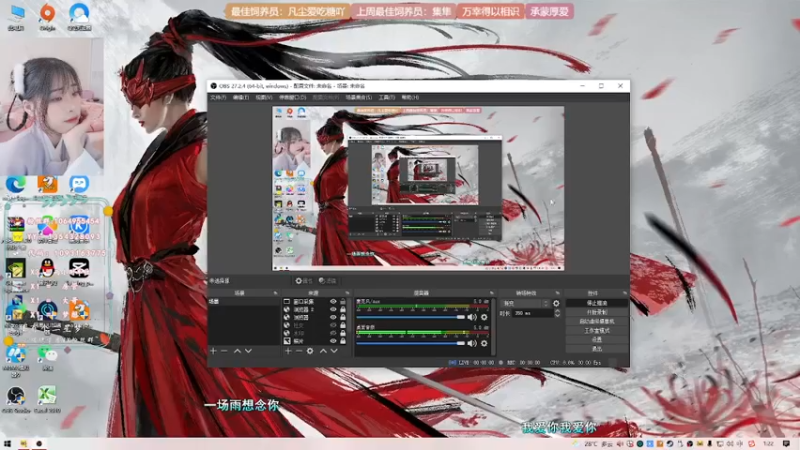
Task: Mute the 麦克风/Aux audio track
Action: pyautogui.click(x=472, y=317)
